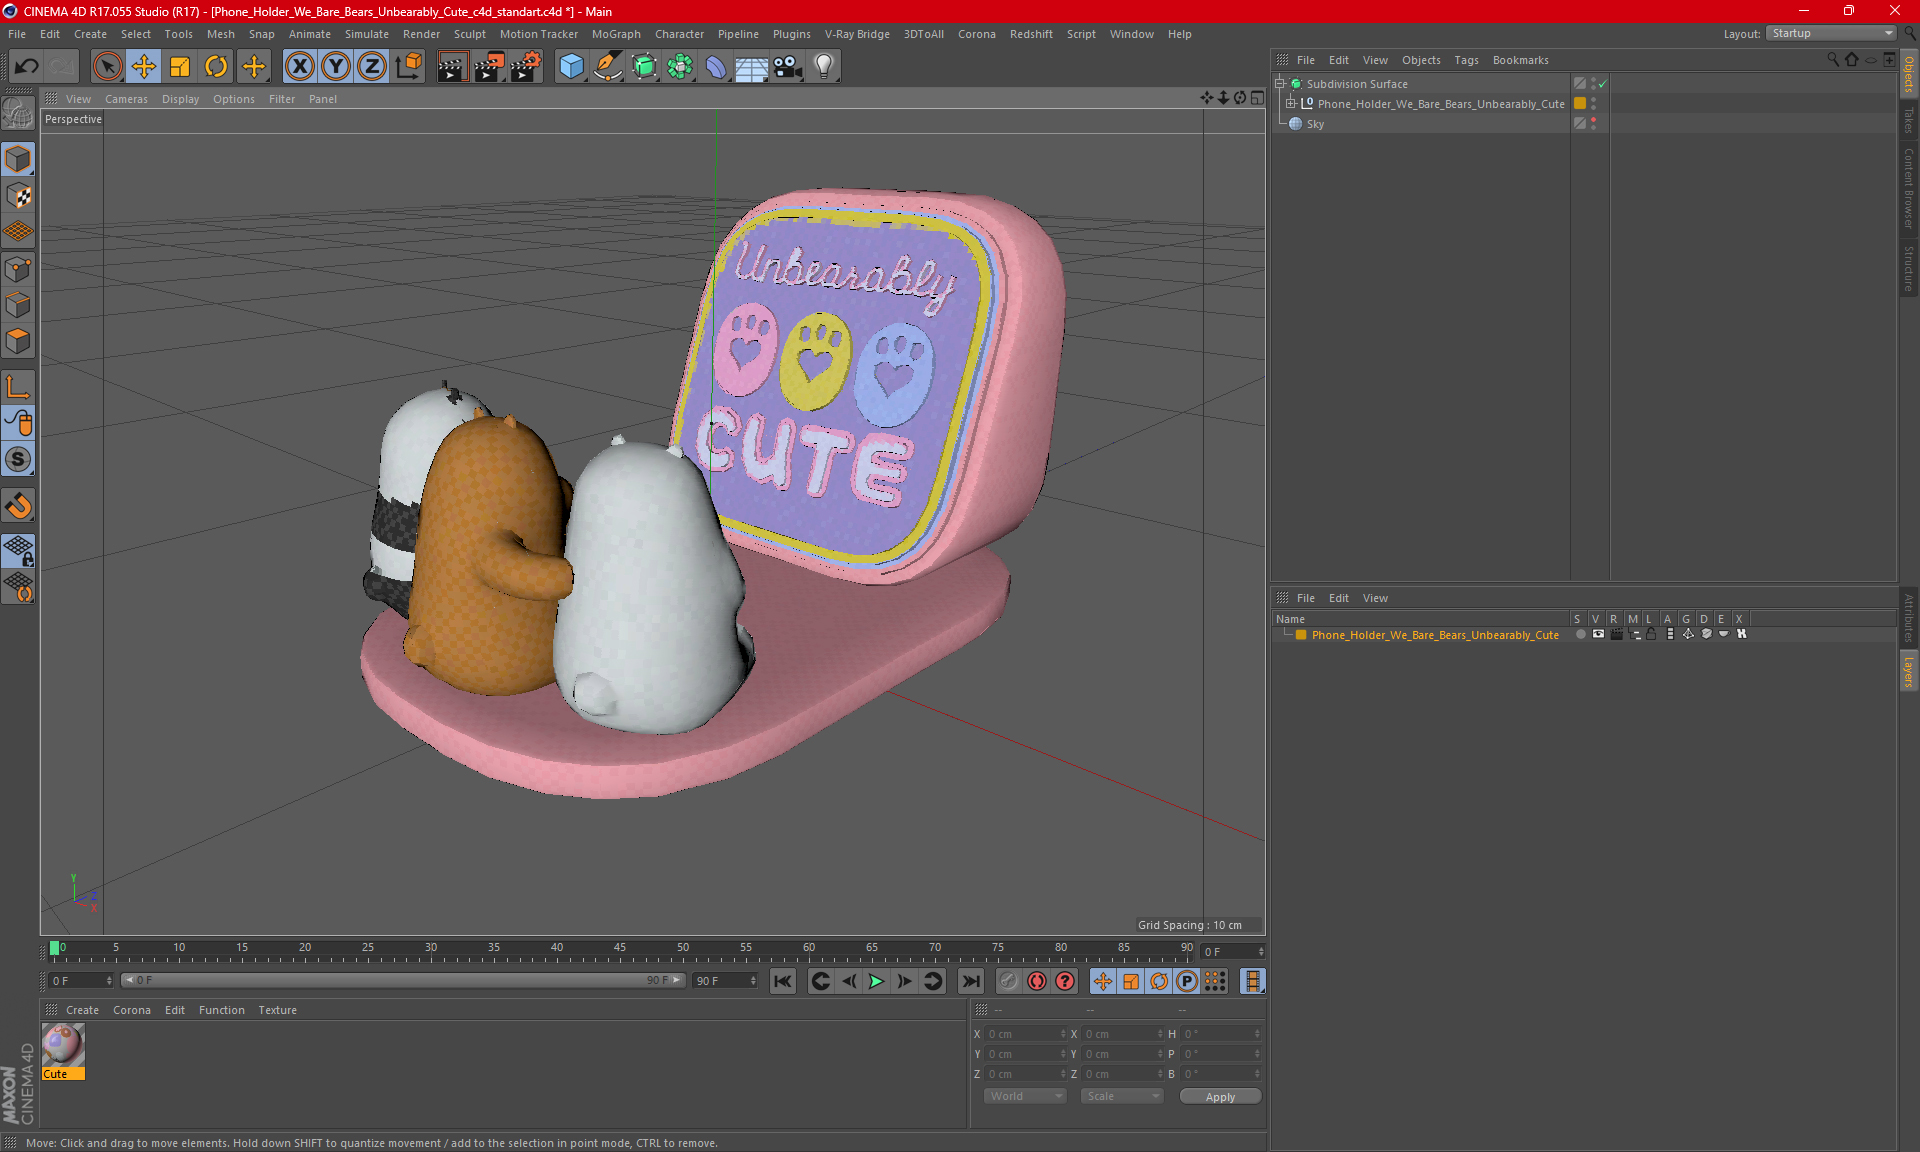Click the Apply button in coordinates panel
This screenshot has width=1920, height=1152.
(x=1218, y=1096)
